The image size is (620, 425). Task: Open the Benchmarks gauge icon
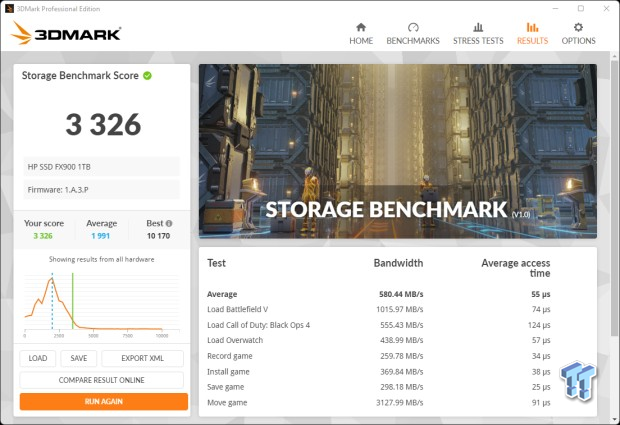click(413, 27)
